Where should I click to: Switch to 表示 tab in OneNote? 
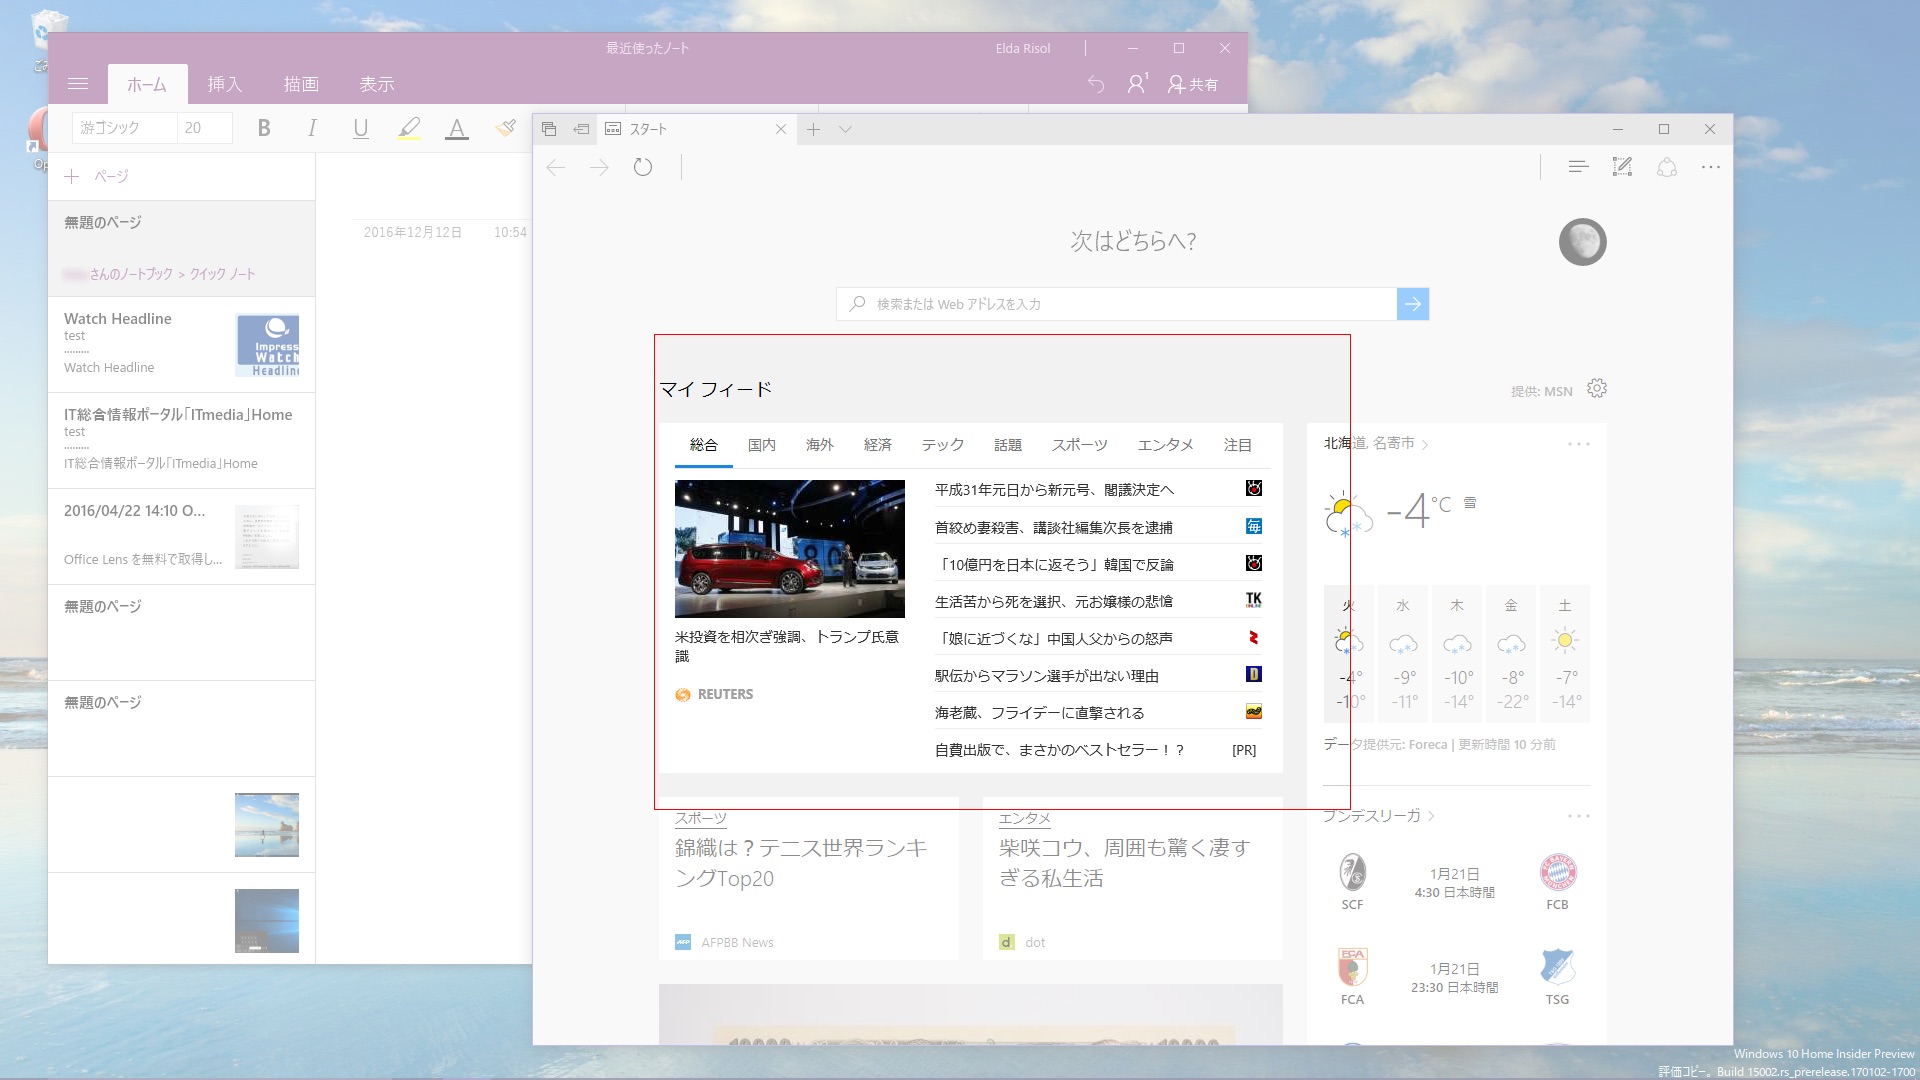click(x=377, y=85)
